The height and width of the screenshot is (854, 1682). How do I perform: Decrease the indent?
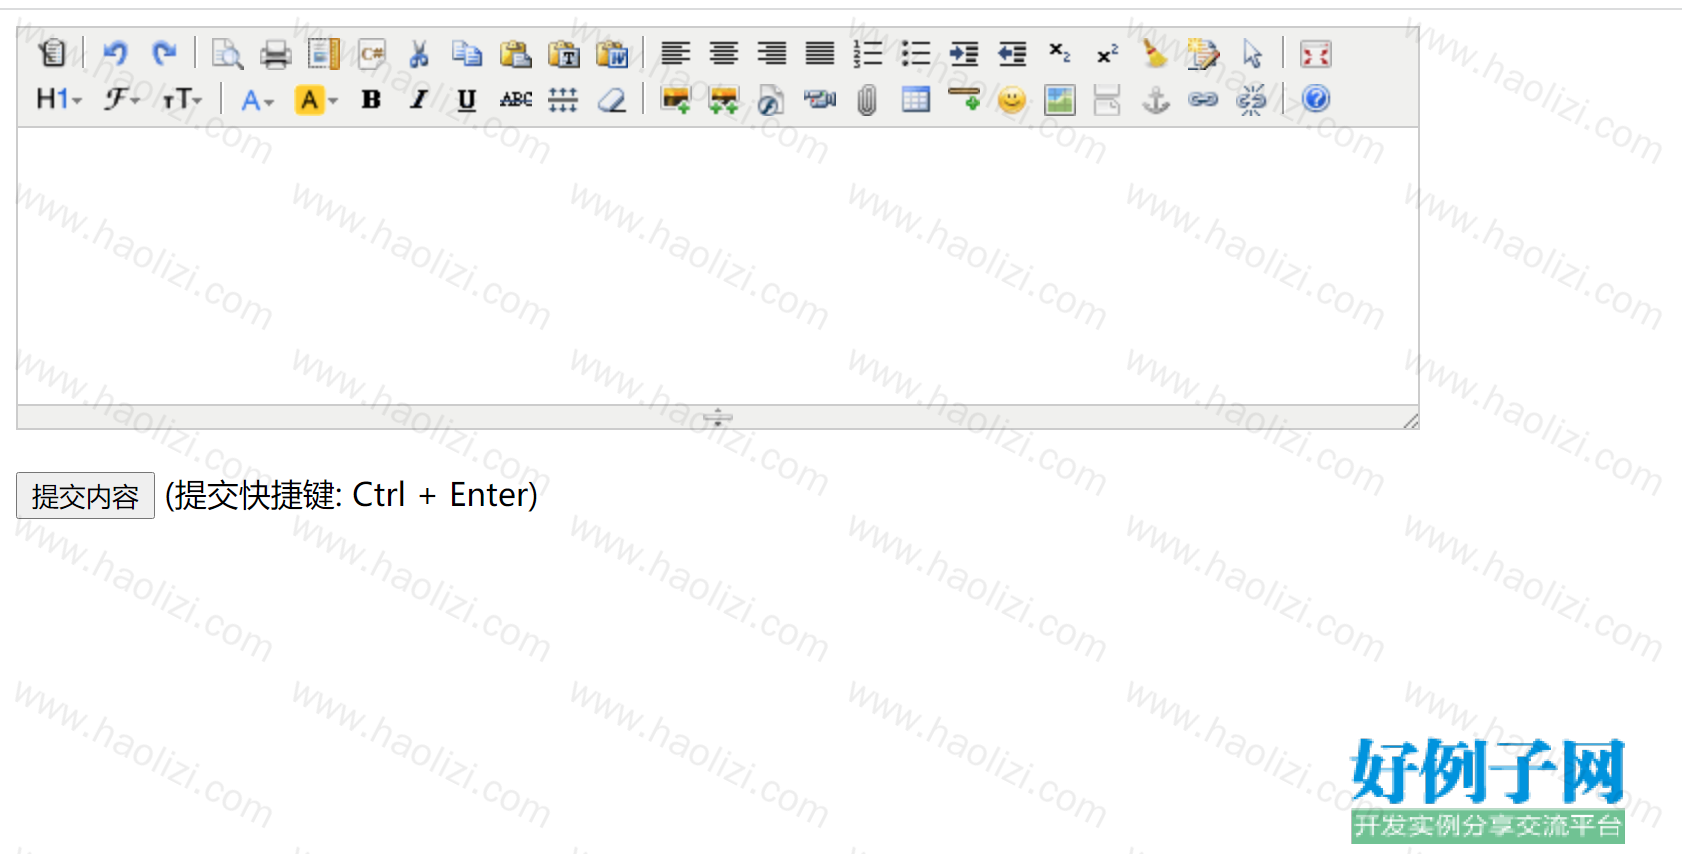[x=1012, y=53]
